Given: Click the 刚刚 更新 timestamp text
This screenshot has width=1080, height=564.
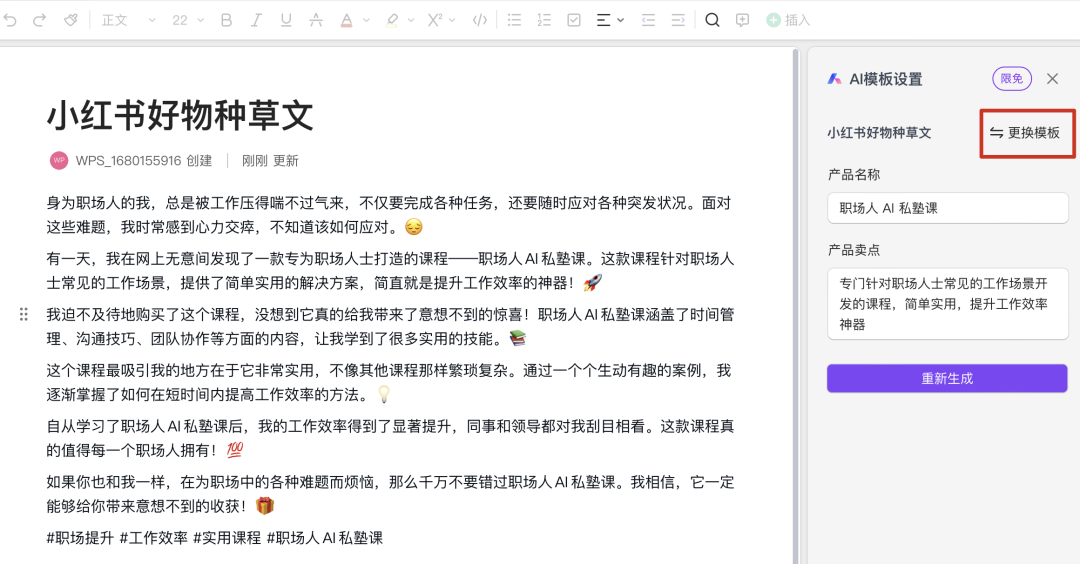Looking at the screenshot, I should [x=270, y=160].
